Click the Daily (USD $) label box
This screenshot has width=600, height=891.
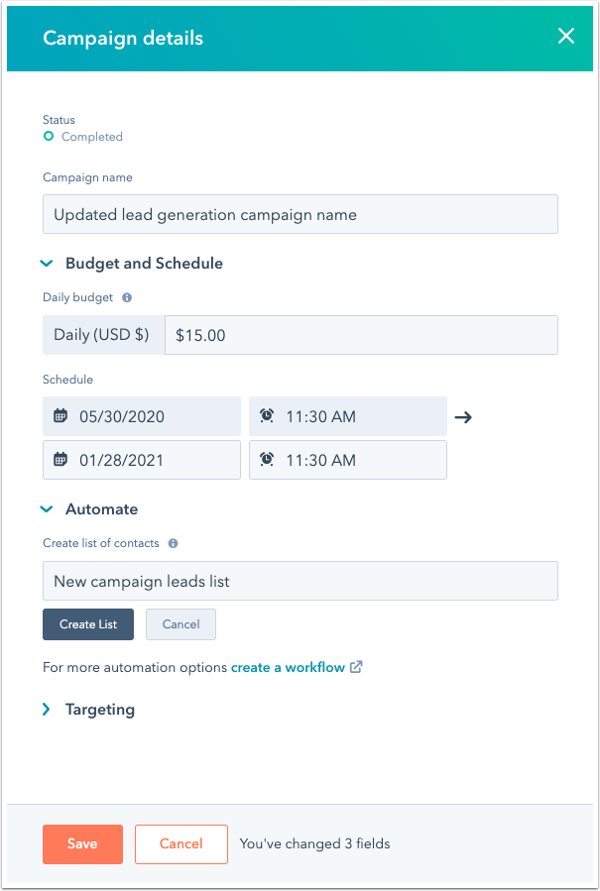point(104,335)
